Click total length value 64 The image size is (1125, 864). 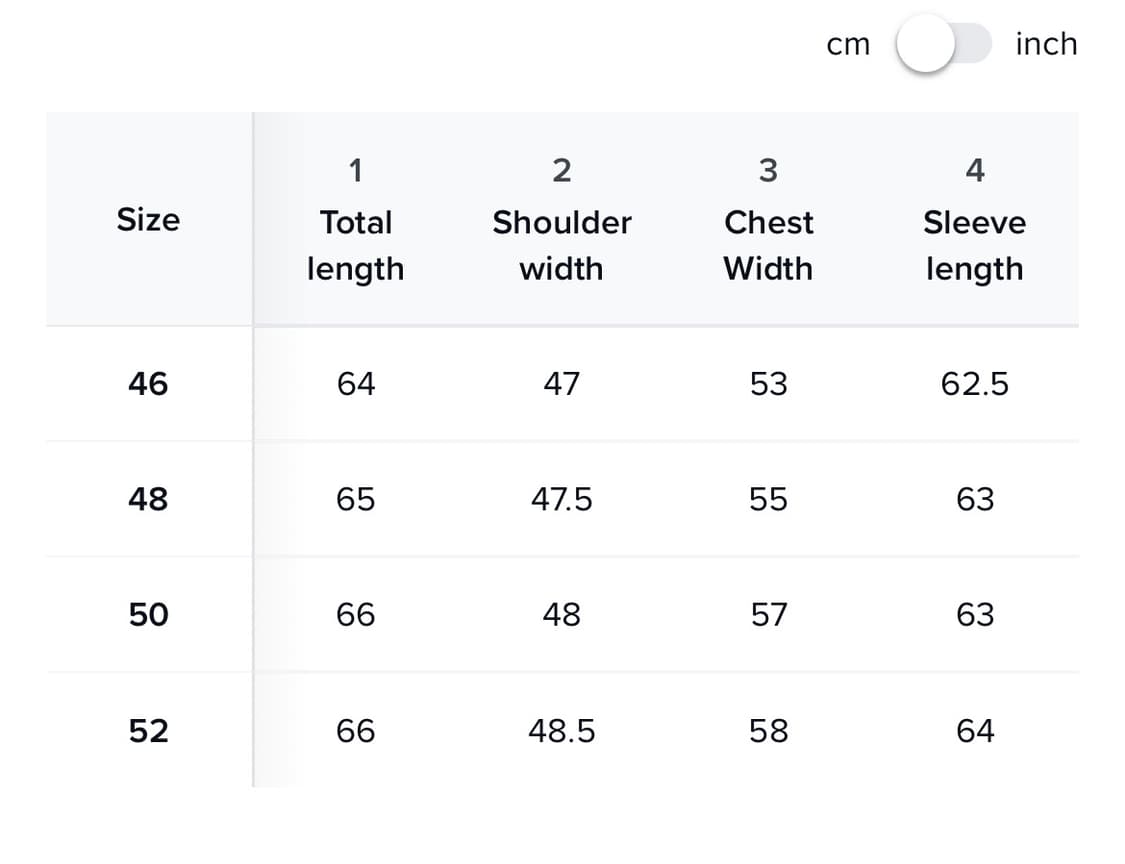point(355,384)
